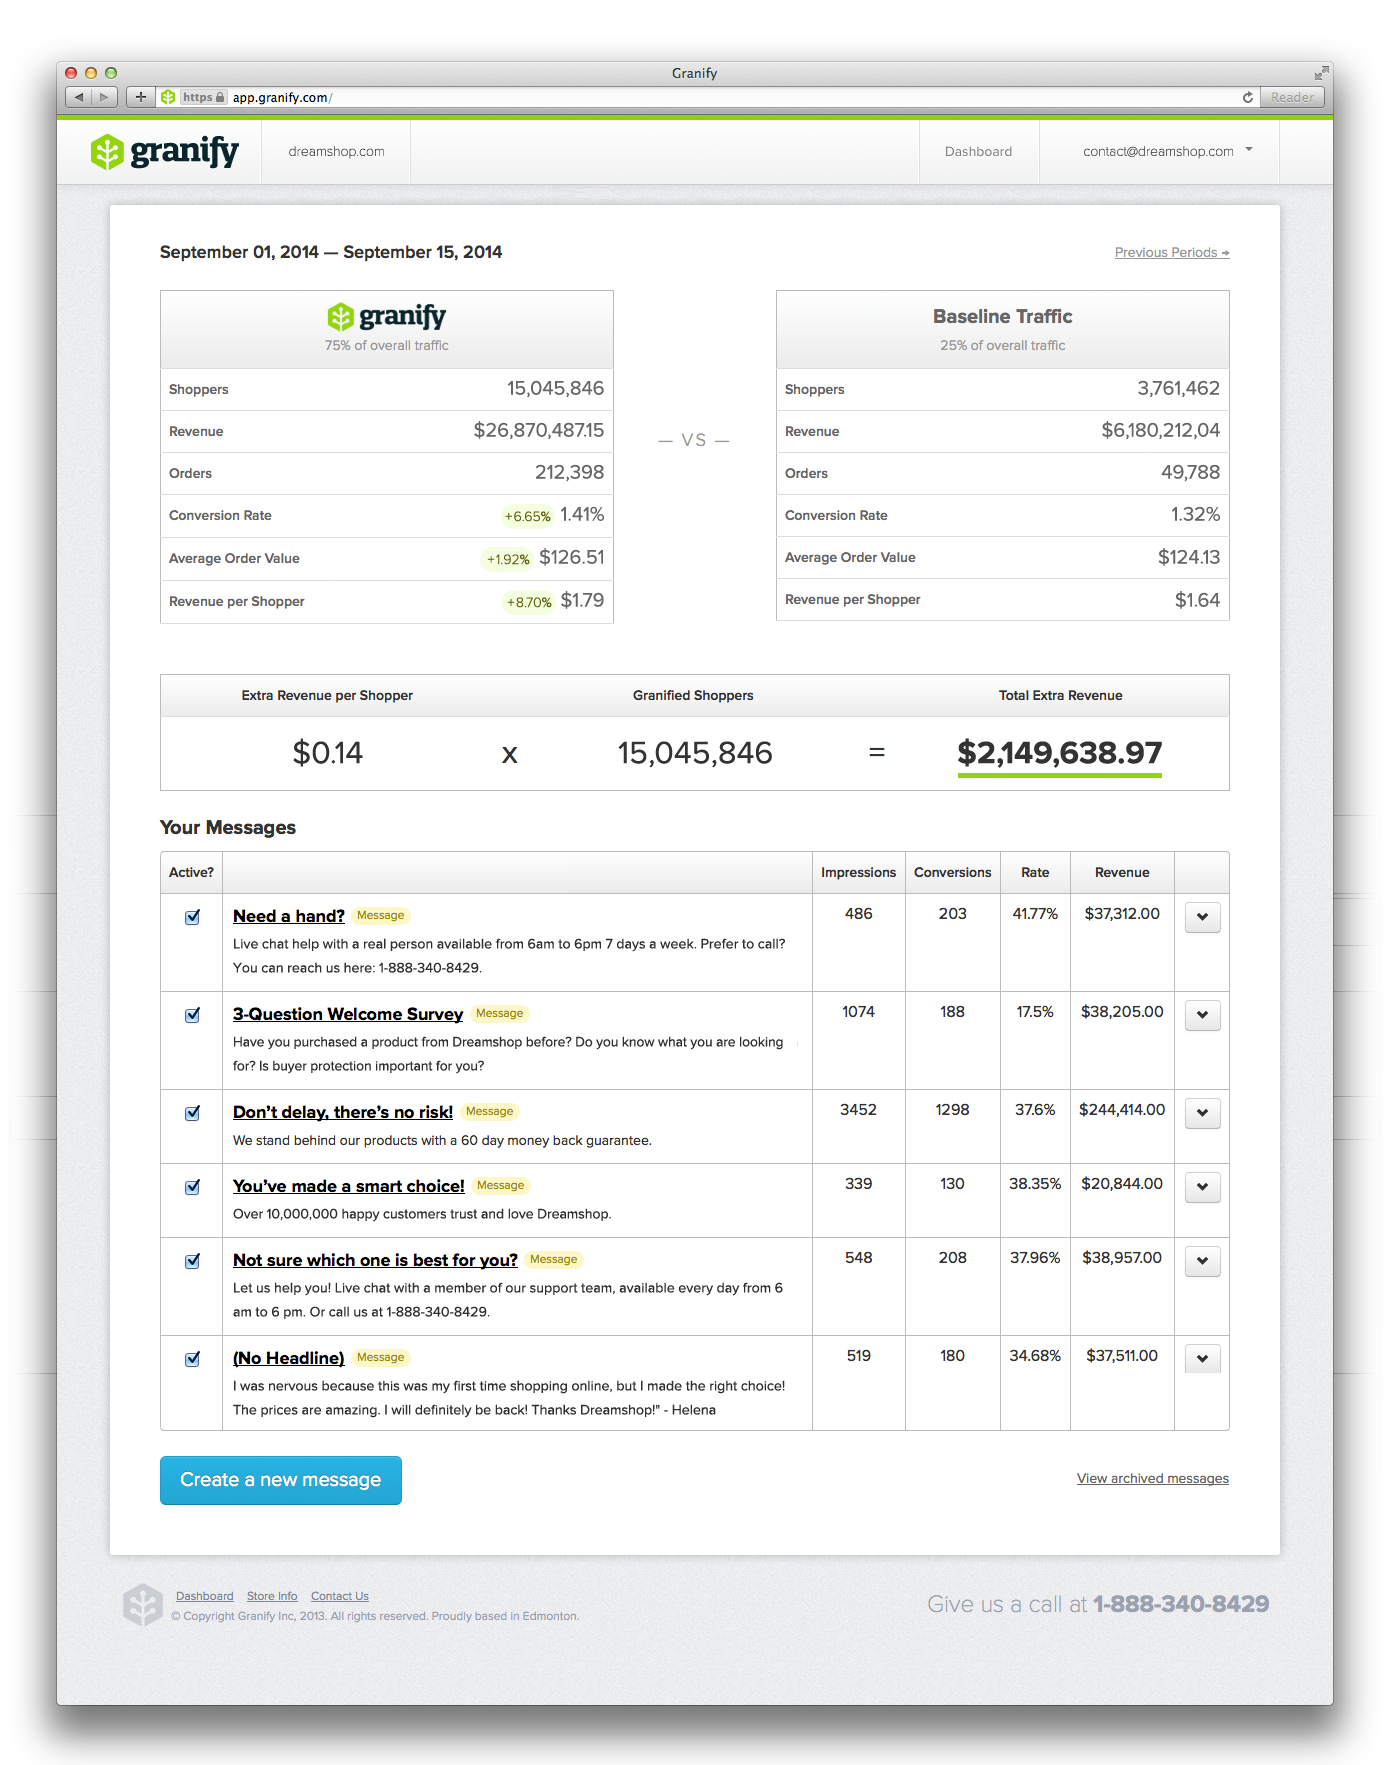1390x1765 pixels.
Task: Toggle checkbox for You've made a smart choice!
Action: 193,1187
